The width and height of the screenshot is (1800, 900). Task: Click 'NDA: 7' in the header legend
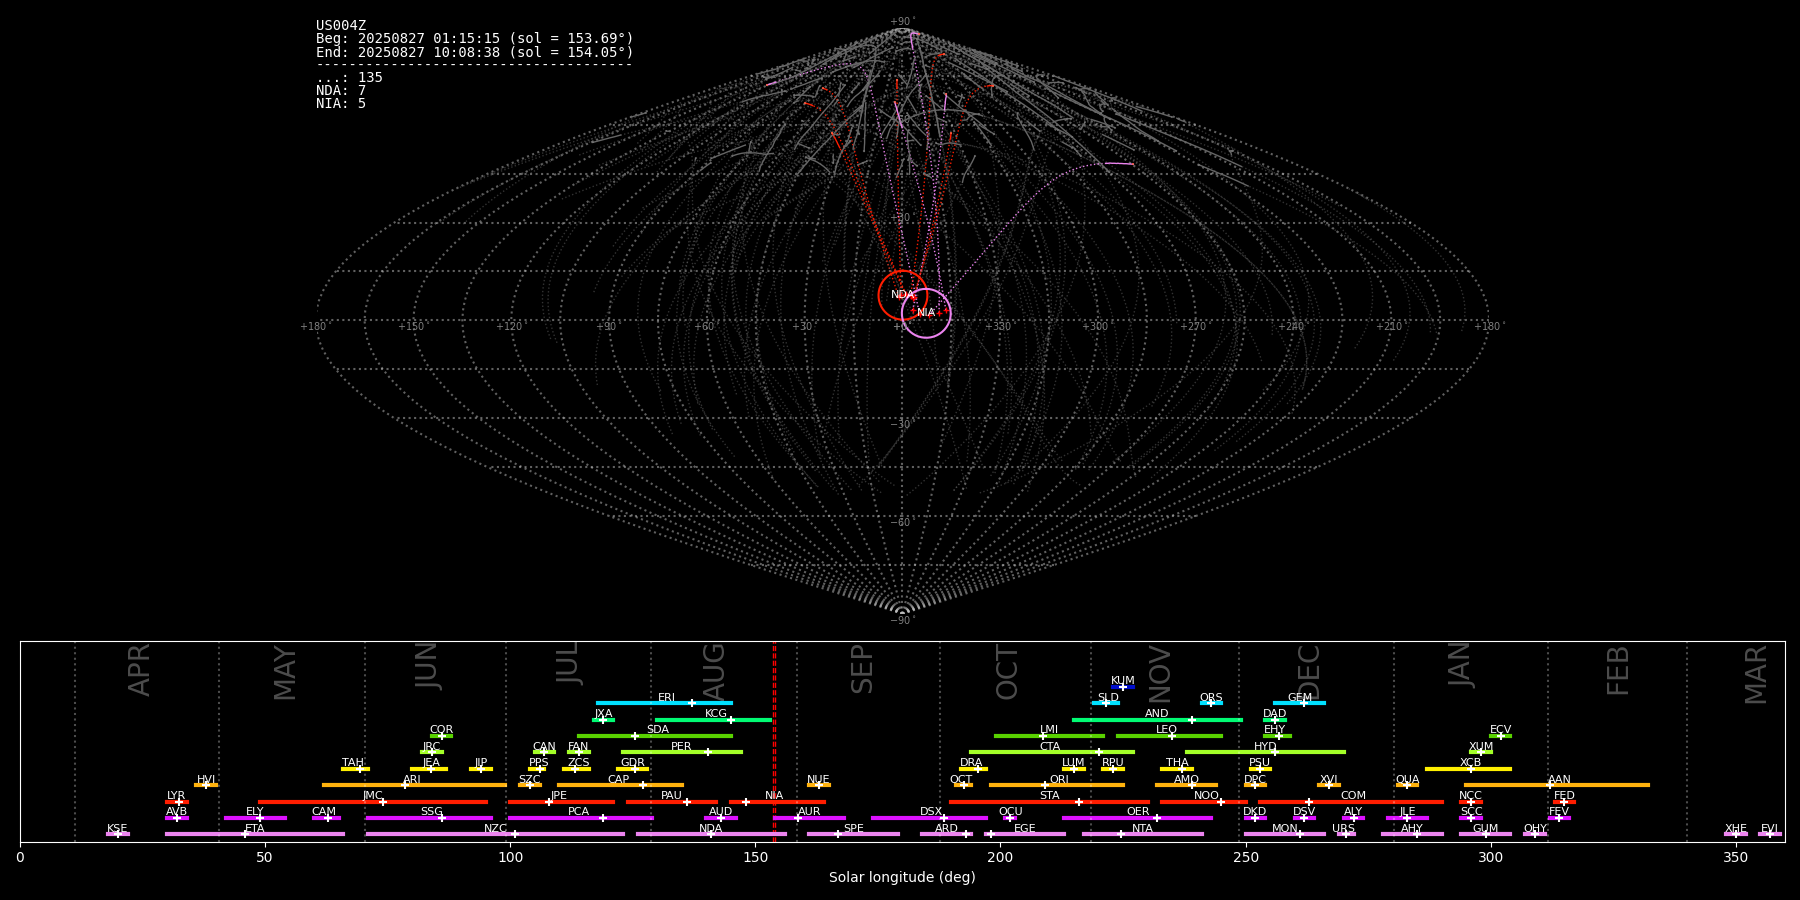(341, 91)
